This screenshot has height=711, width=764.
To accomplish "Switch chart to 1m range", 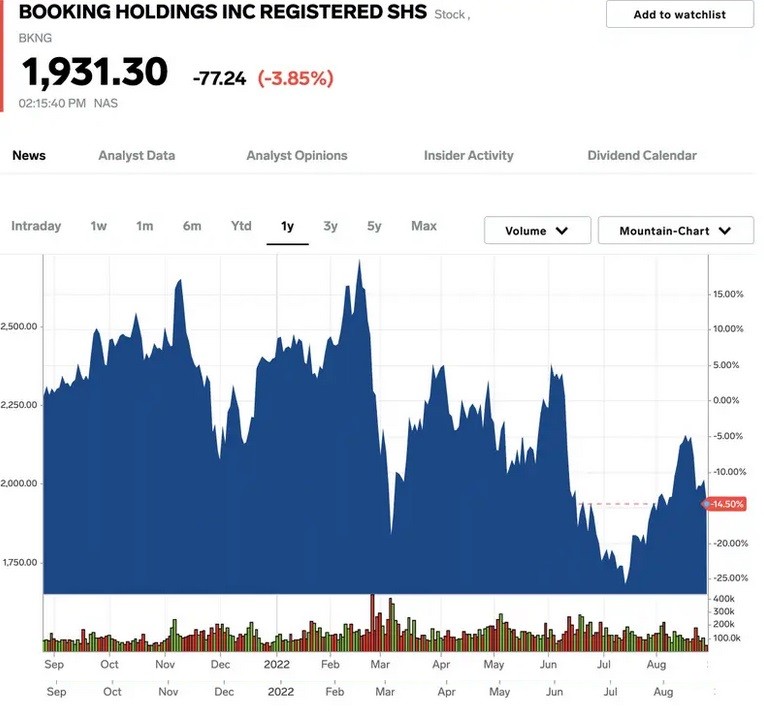I will (x=145, y=226).
